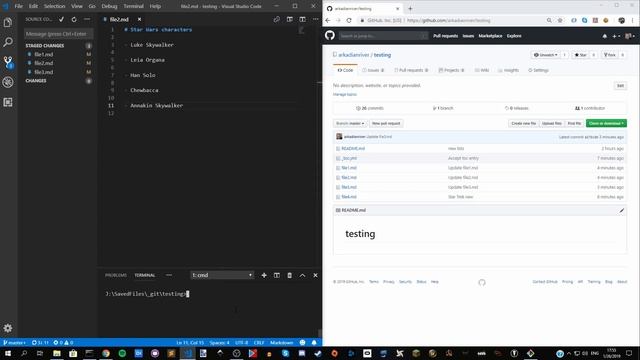Open editor More Actions ellipsis
The height and width of the screenshot is (360, 640).
point(316,19)
